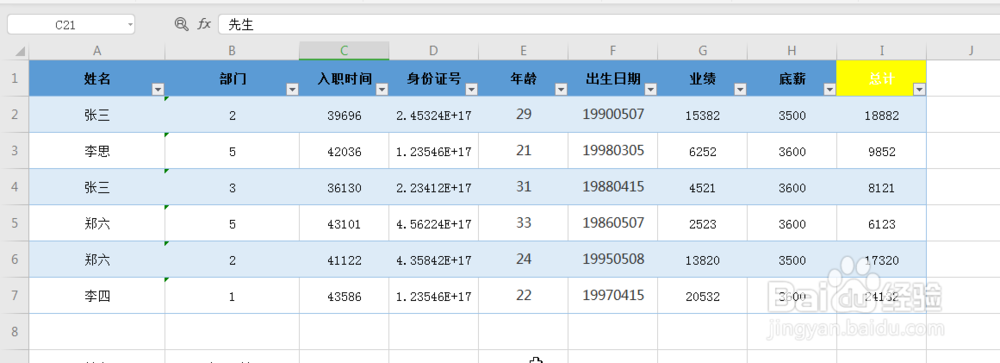Click age cell 33

coord(524,223)
